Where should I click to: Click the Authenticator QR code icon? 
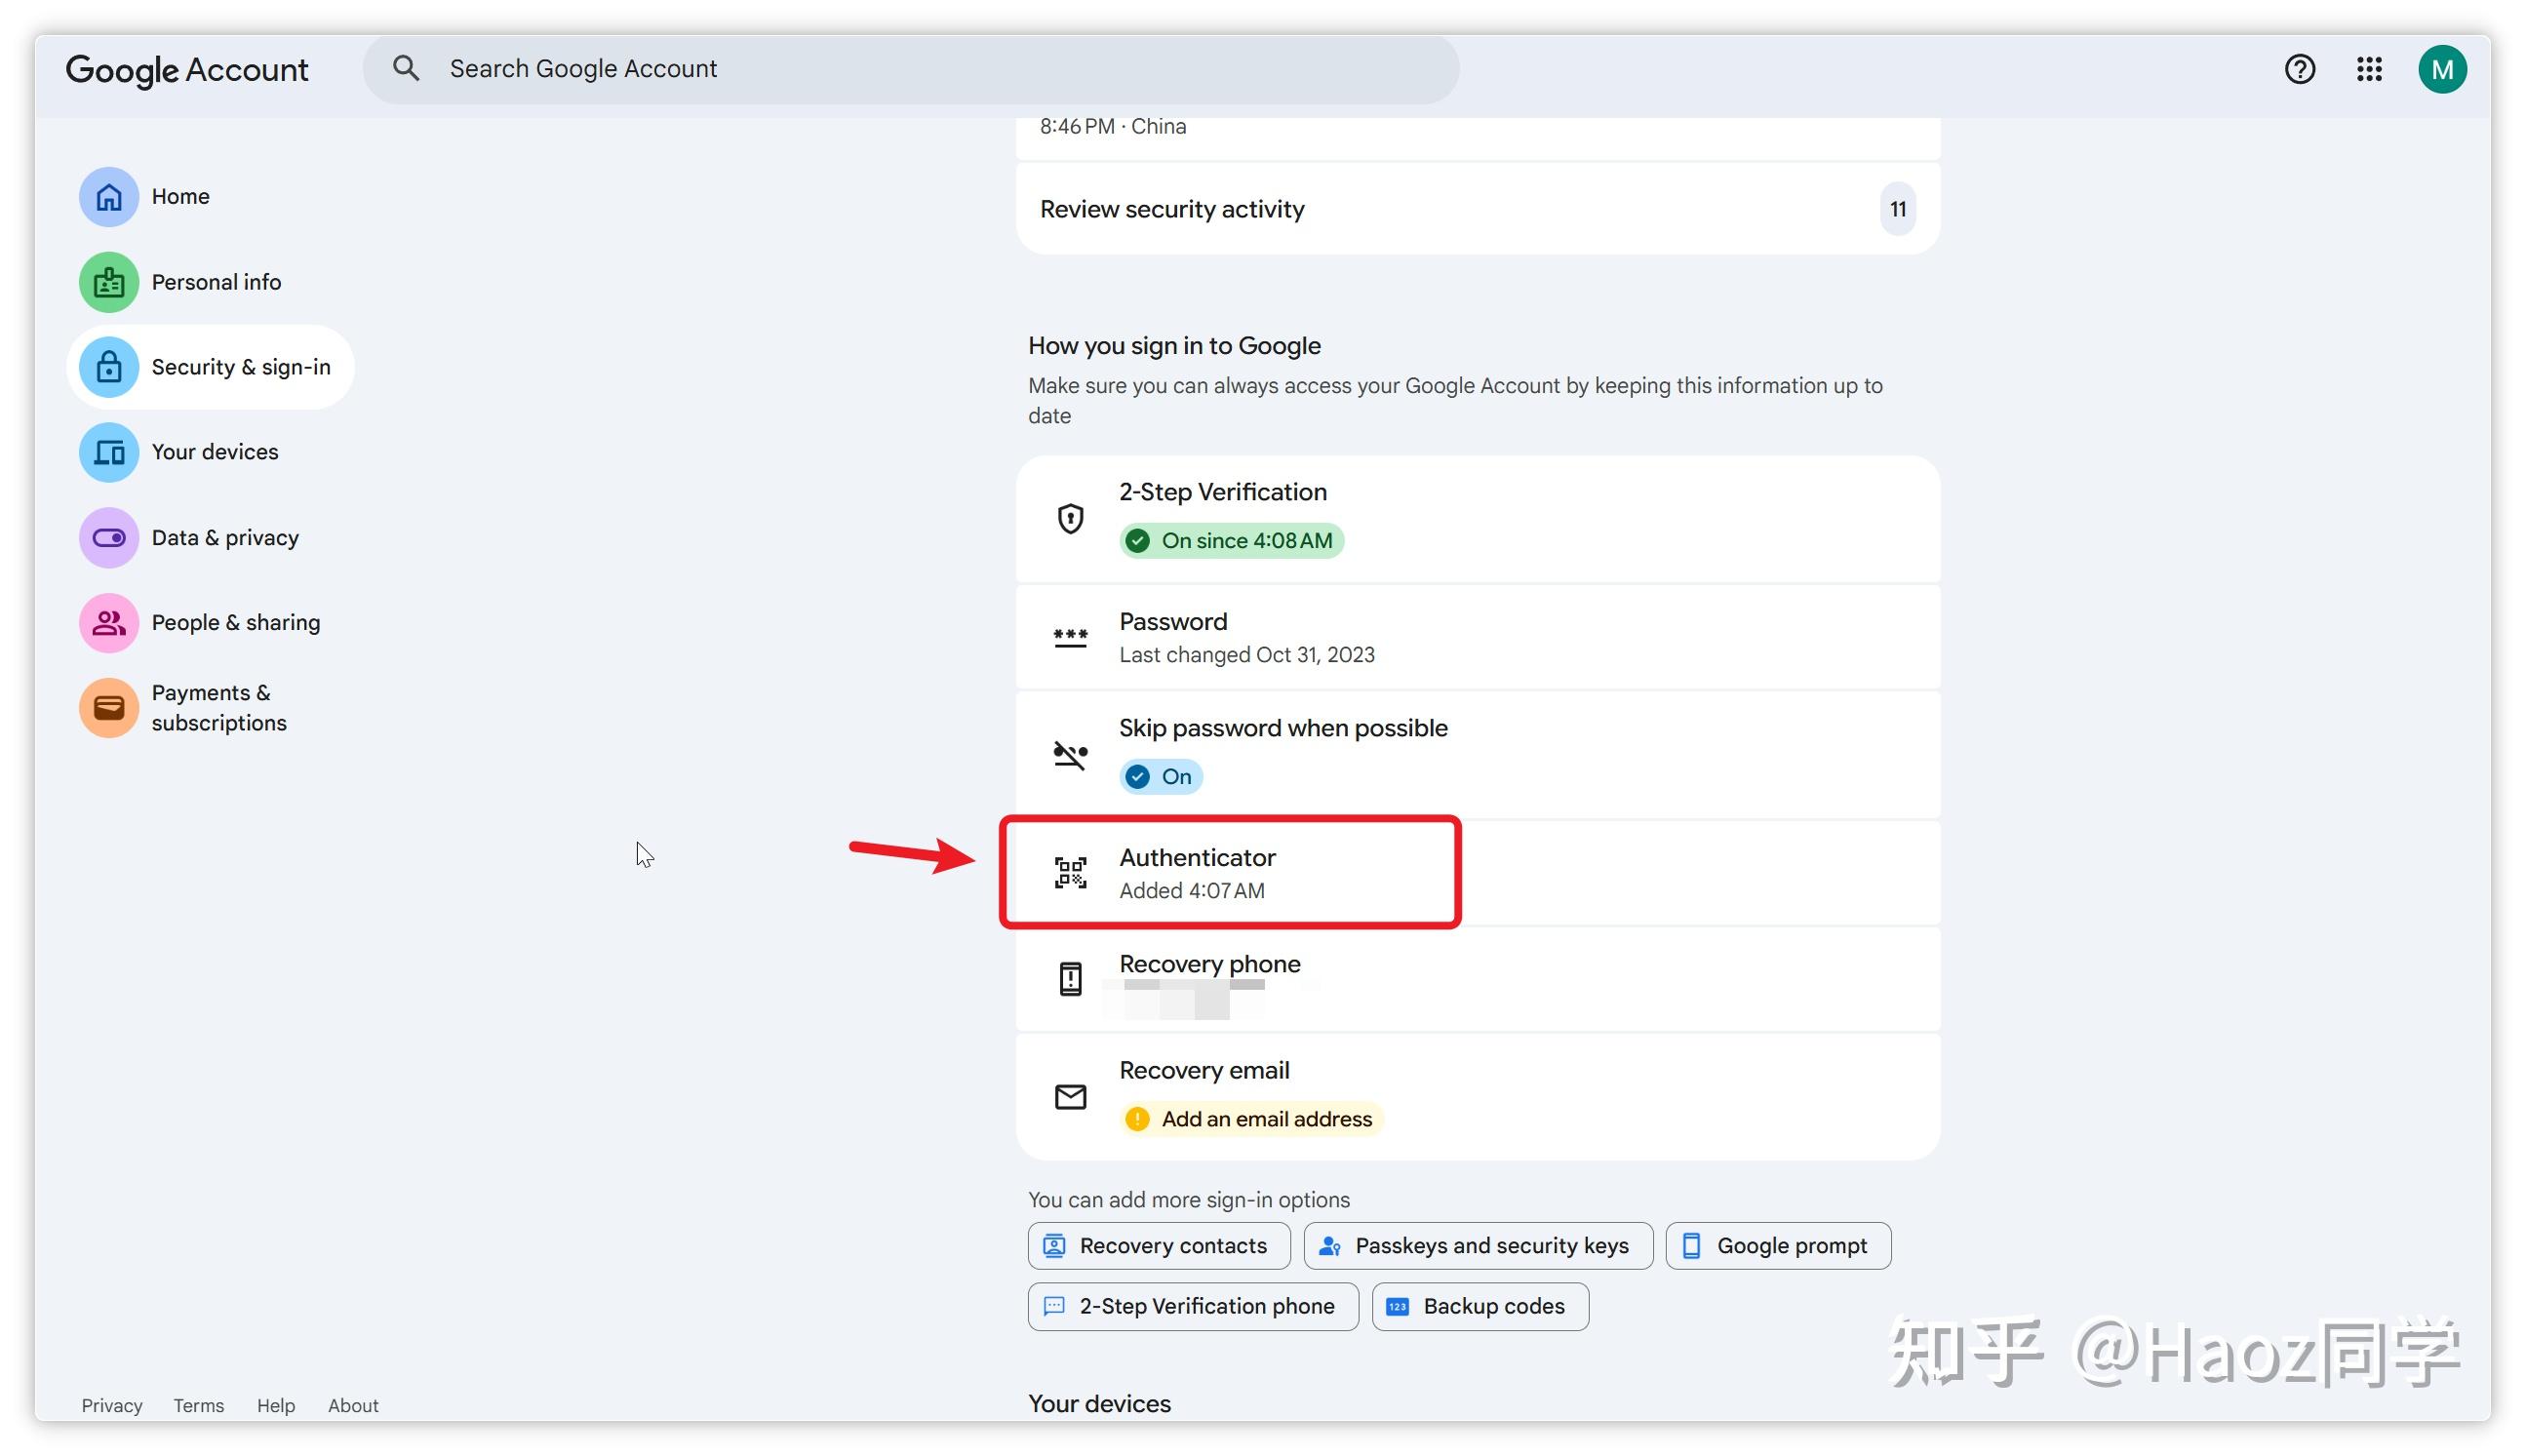[1070, 873]
